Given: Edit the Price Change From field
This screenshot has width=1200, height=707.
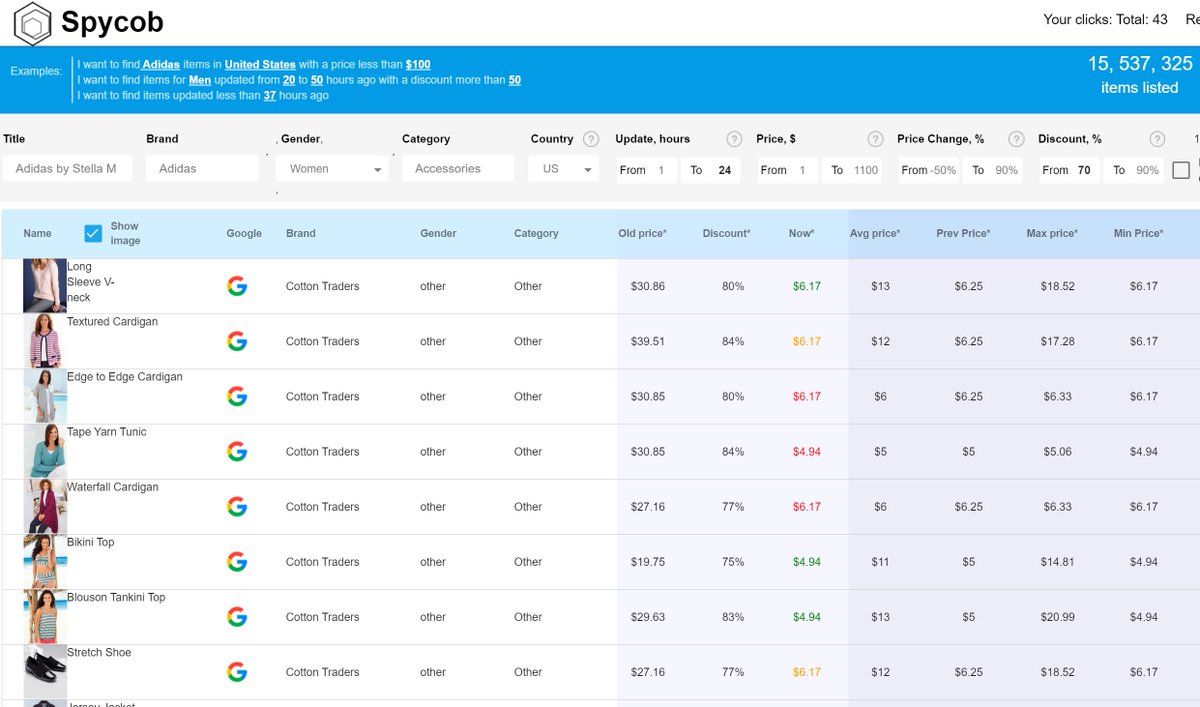Looking at the screenshot, I should 928,170.
